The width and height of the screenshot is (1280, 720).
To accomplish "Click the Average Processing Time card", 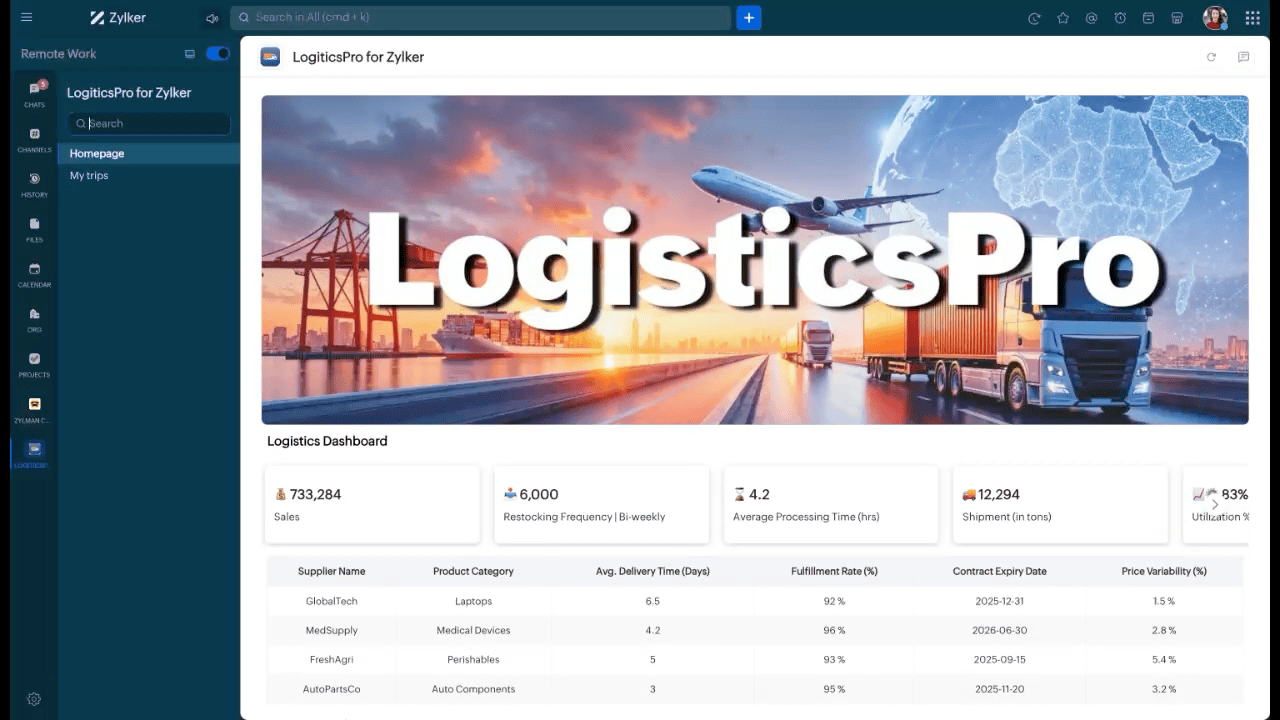I will click(831, 505).
